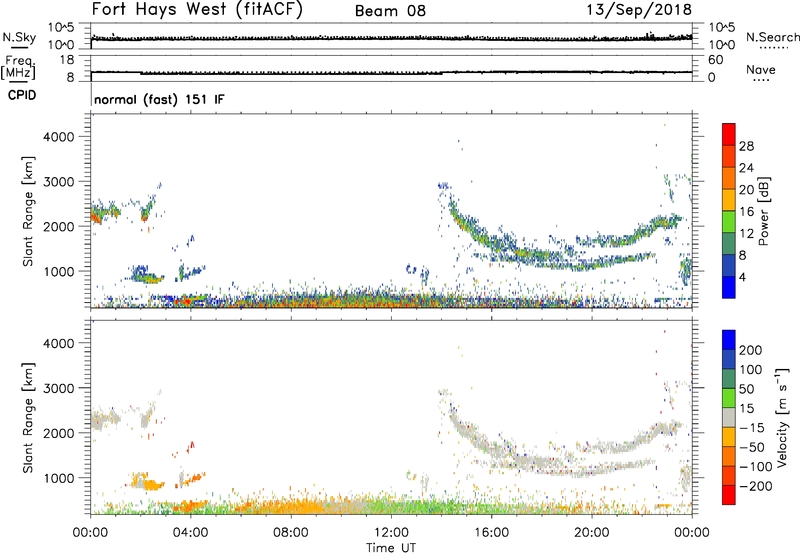Screen dimensions: 800x554
Task: Click "2000" on the velocity panel range axis
Action: click(59, 433)
